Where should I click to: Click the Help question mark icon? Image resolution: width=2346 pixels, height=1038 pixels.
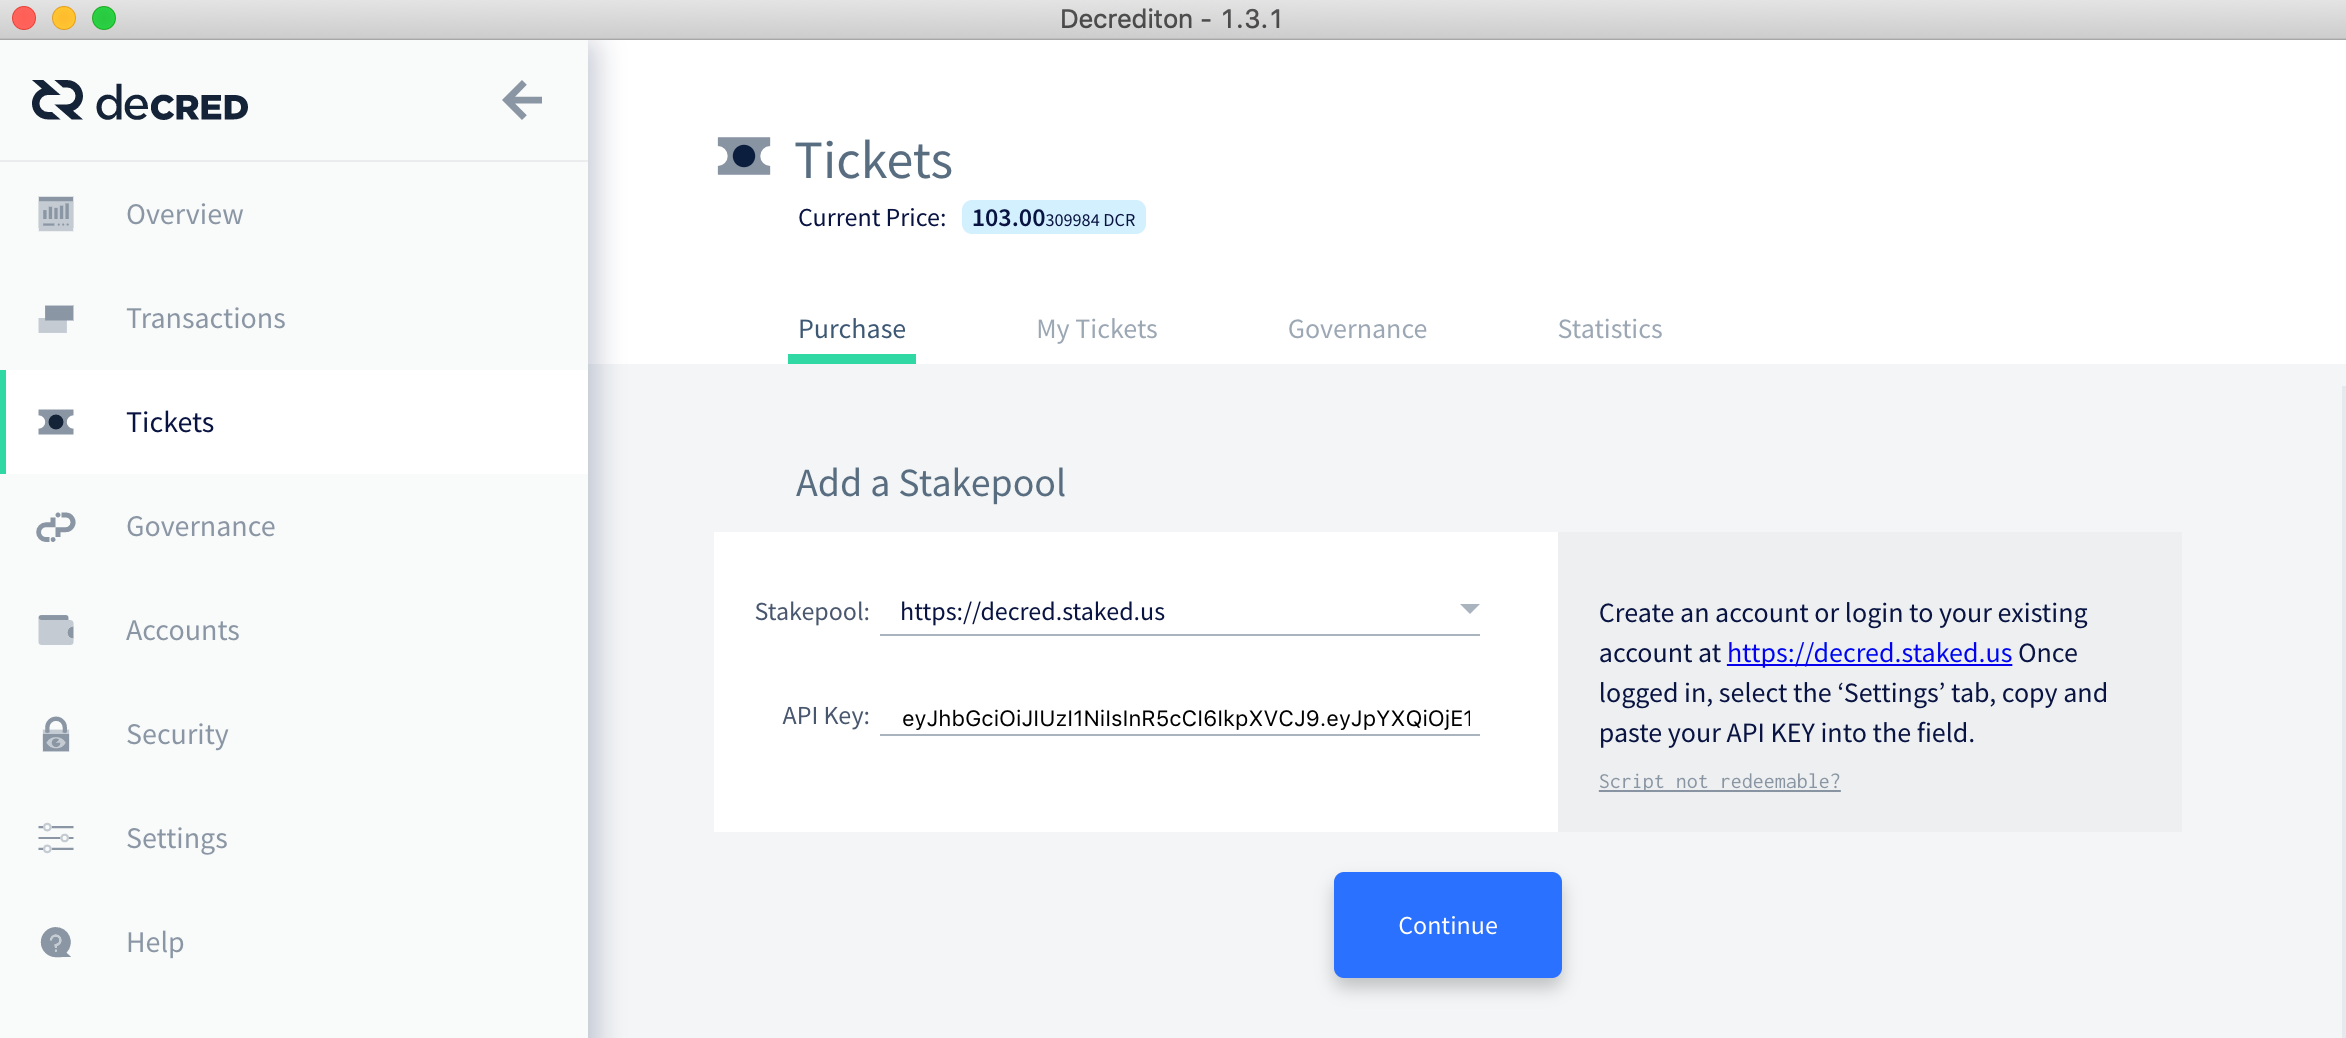pos(56,942)
